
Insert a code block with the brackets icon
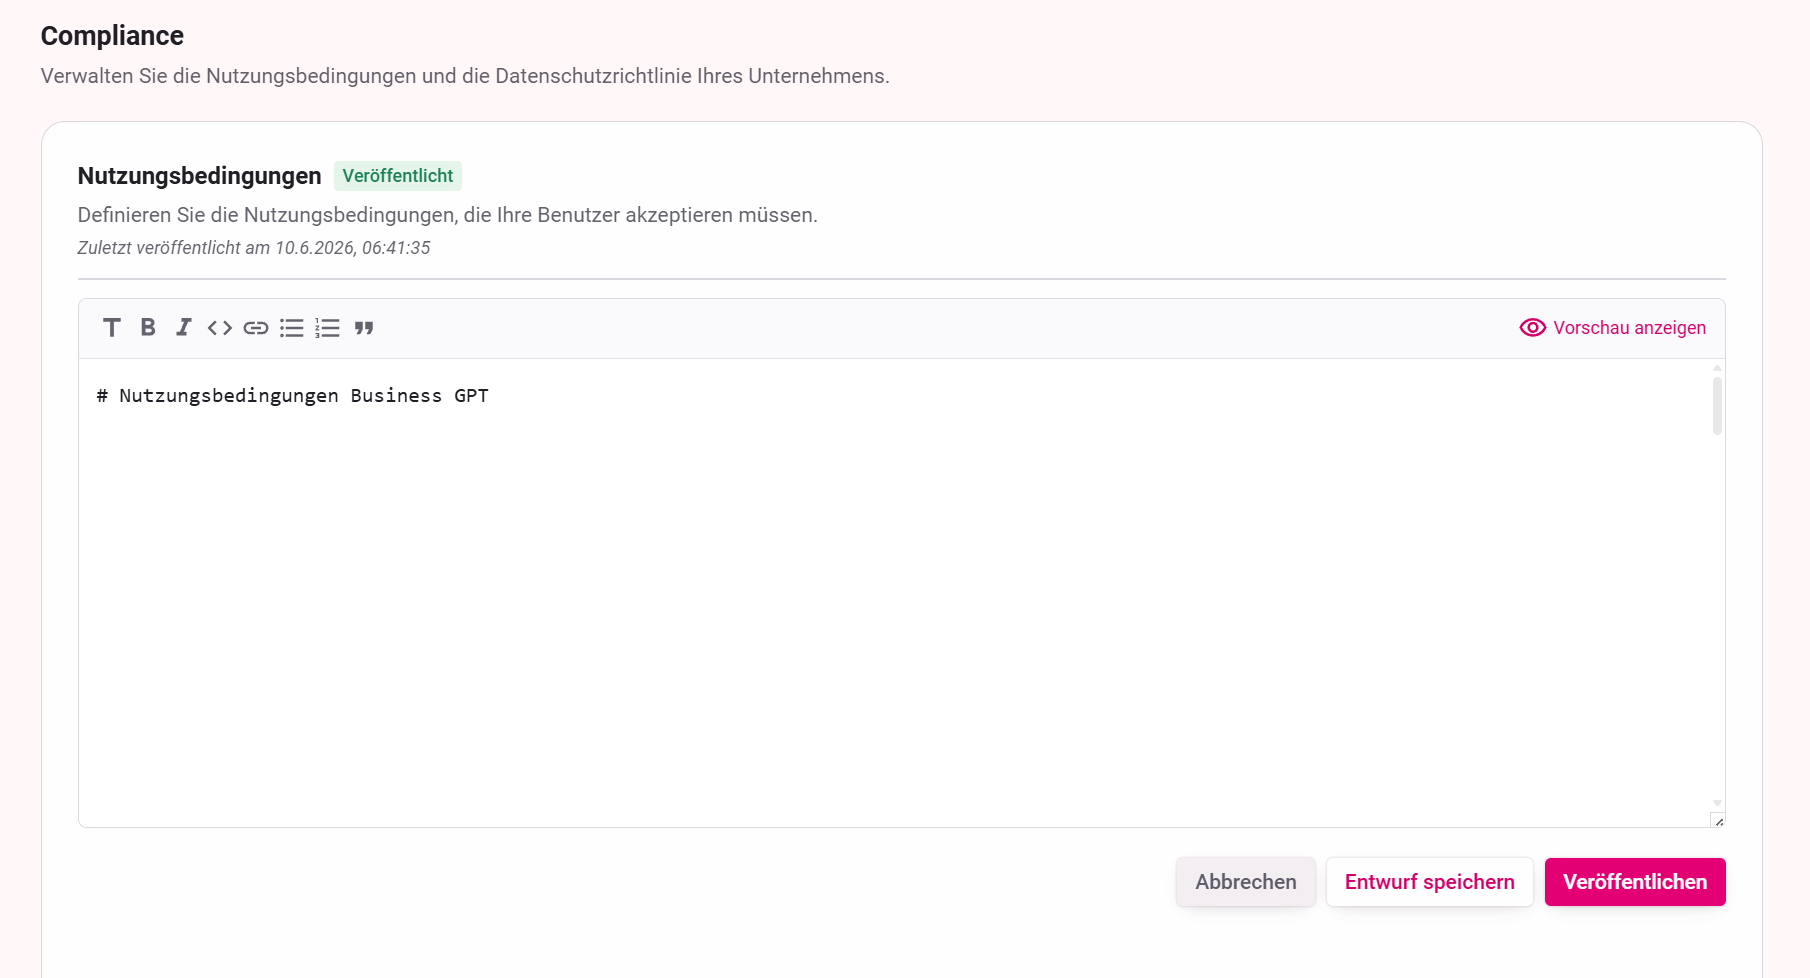220,328
